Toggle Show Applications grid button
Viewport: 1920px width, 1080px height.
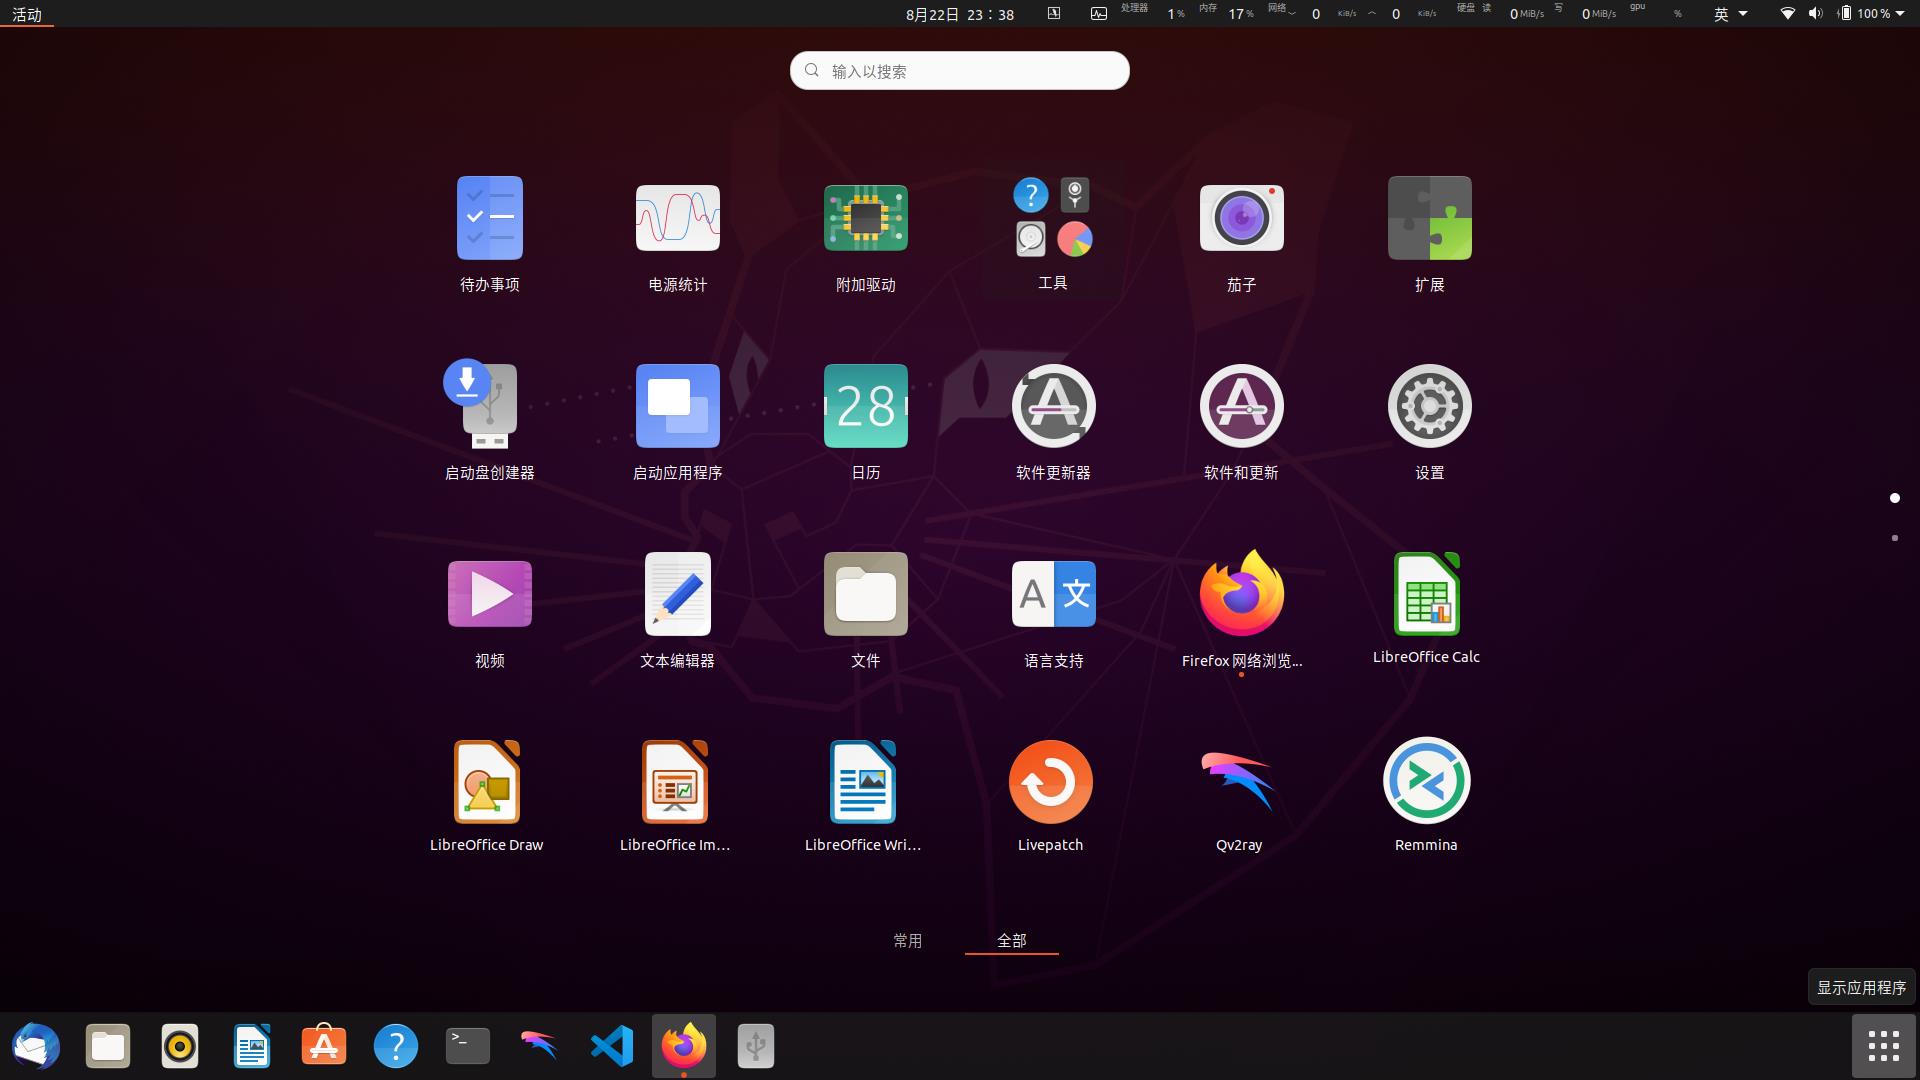tap(1883, 1046)
